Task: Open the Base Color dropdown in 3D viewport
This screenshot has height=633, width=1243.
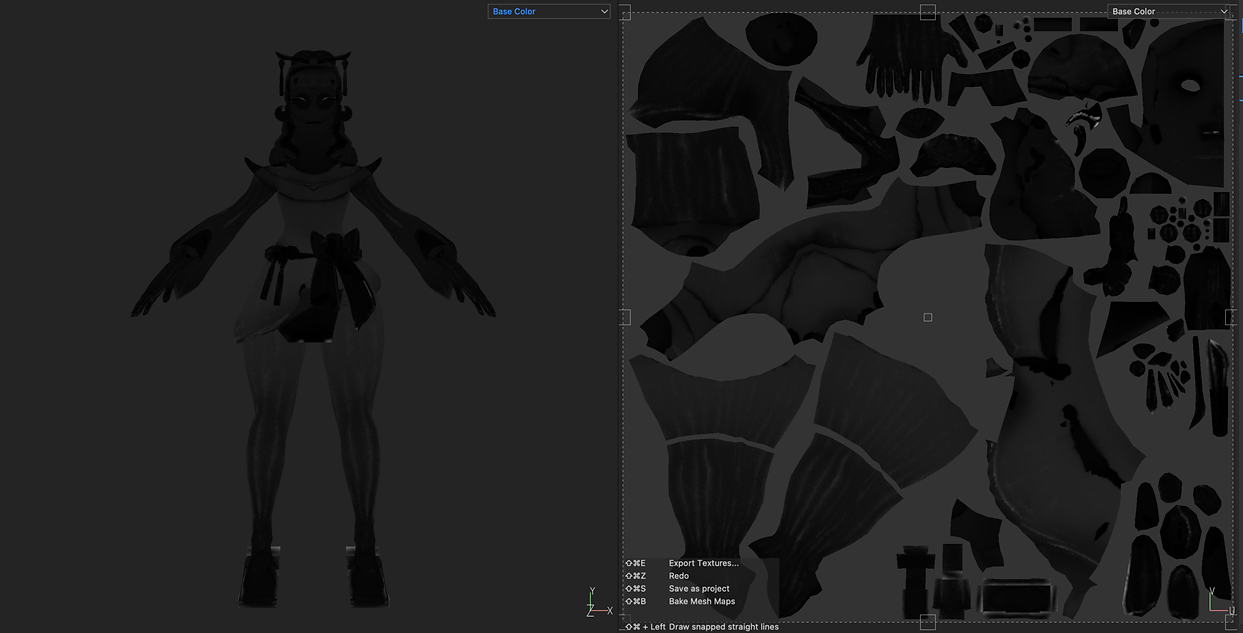Action: (x=548, y=11)
